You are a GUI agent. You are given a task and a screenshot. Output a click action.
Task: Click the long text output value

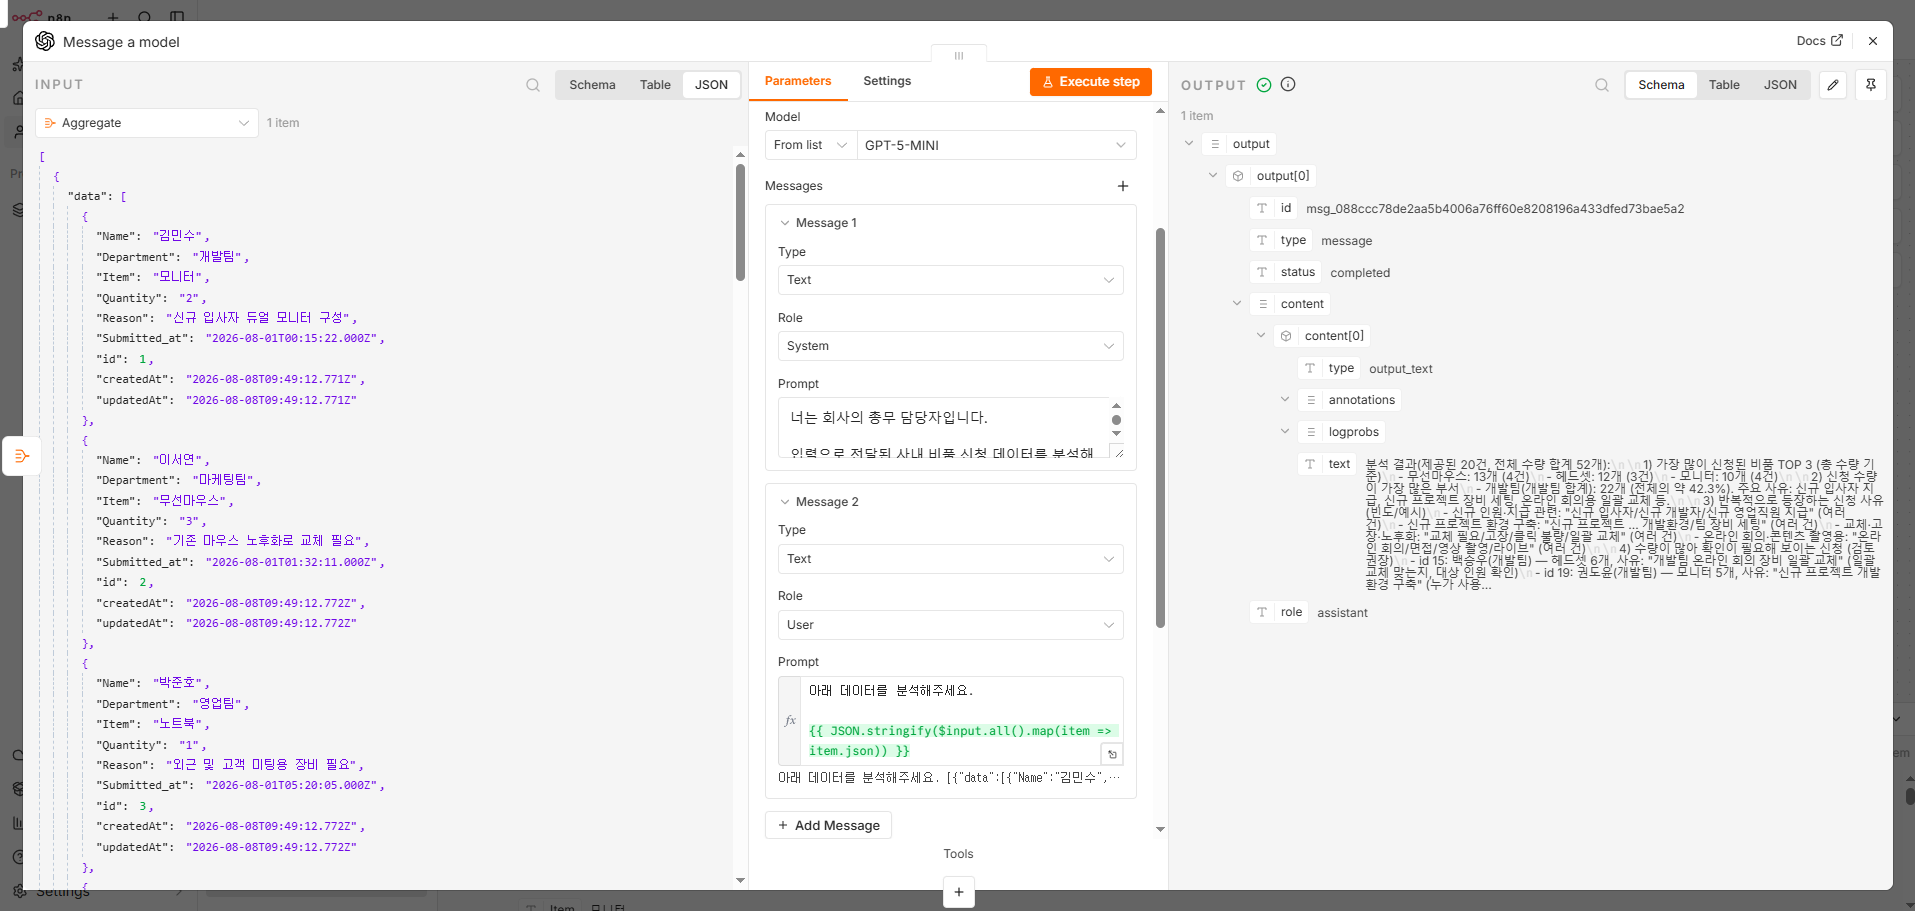click(1624, 524)
